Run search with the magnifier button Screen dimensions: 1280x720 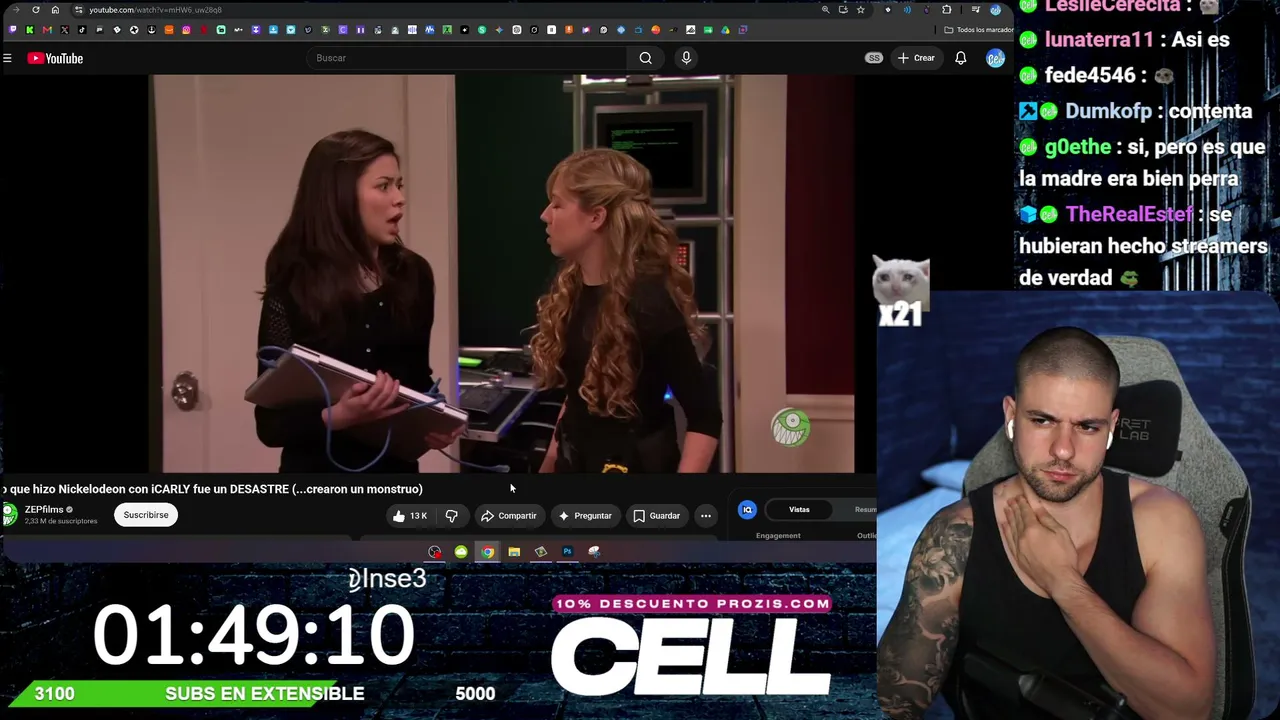[646, 58]
